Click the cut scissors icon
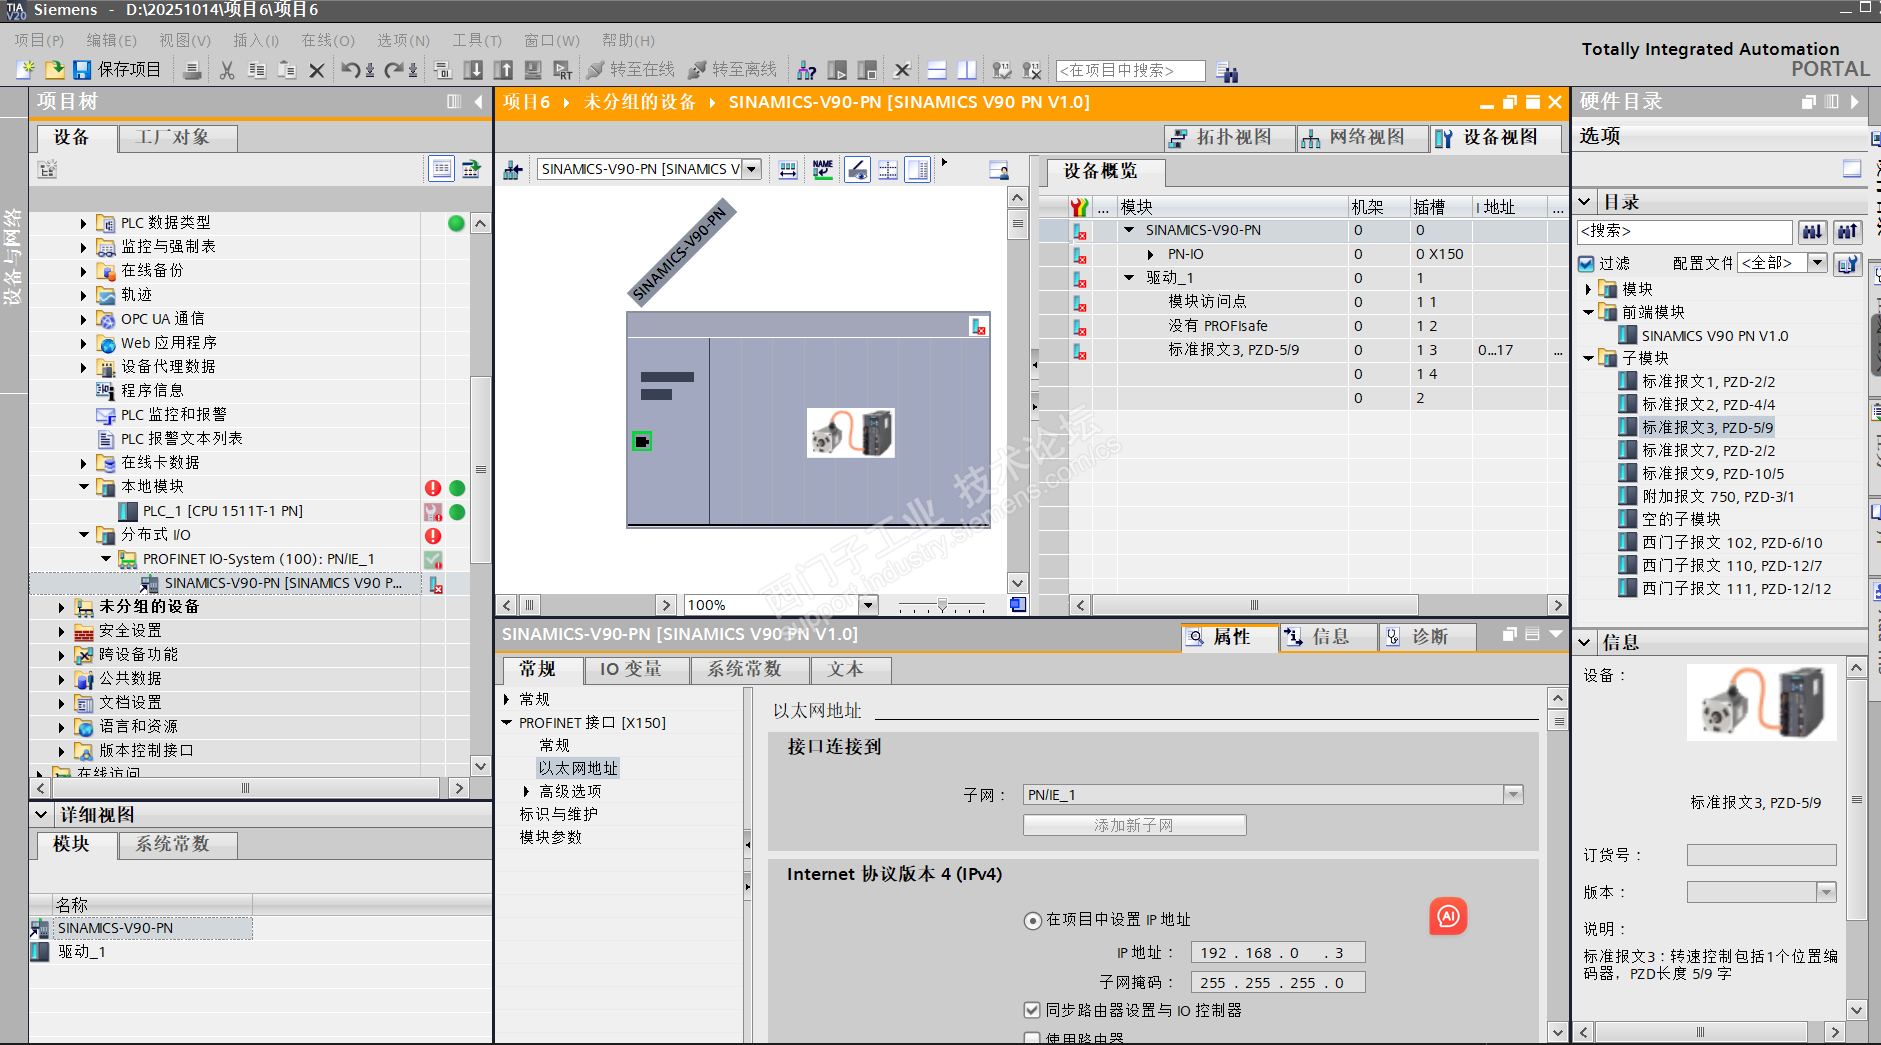Screen dimensions: 1881x1045 click(227, 70)
